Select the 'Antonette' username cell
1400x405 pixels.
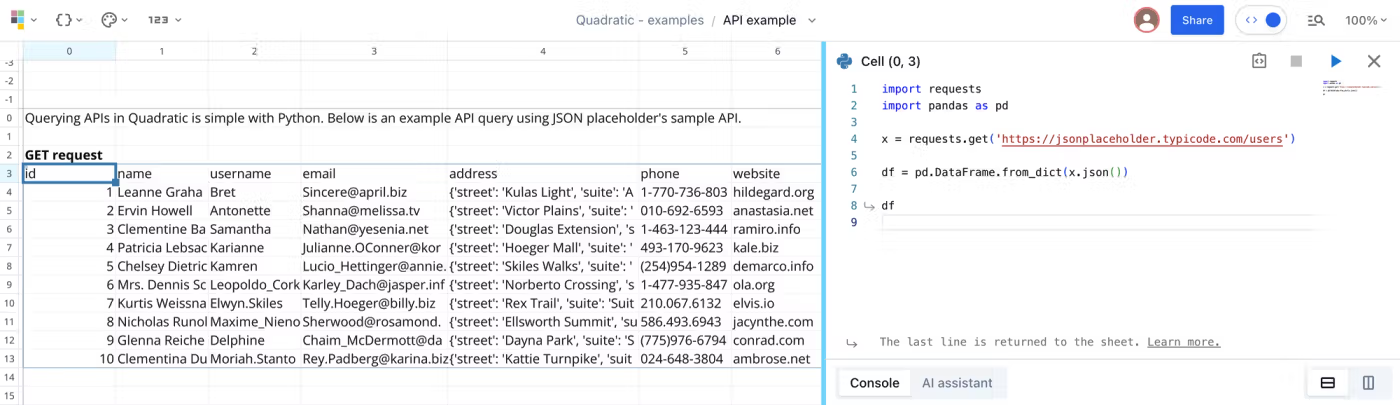coord(254,211)
